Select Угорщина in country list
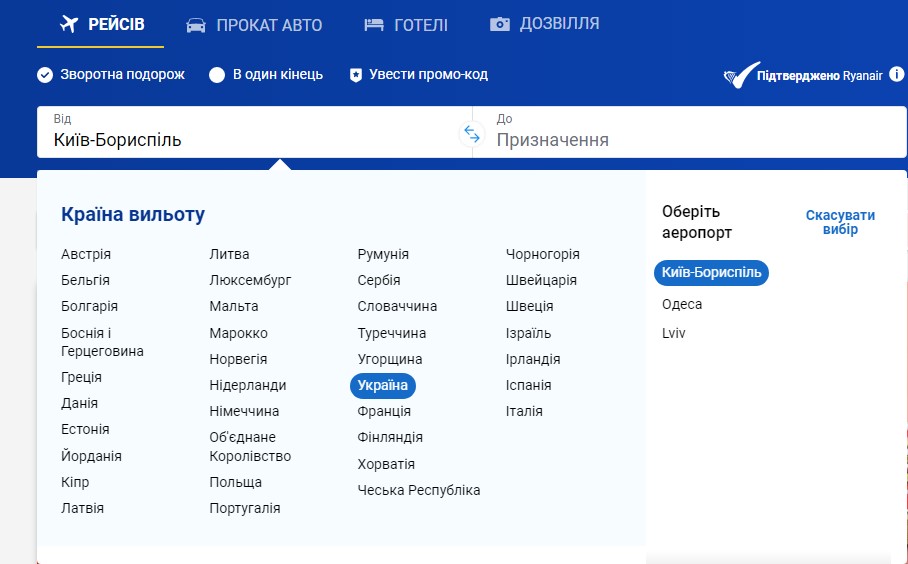This screenshot has width=908, height=564. pos(390,360)
